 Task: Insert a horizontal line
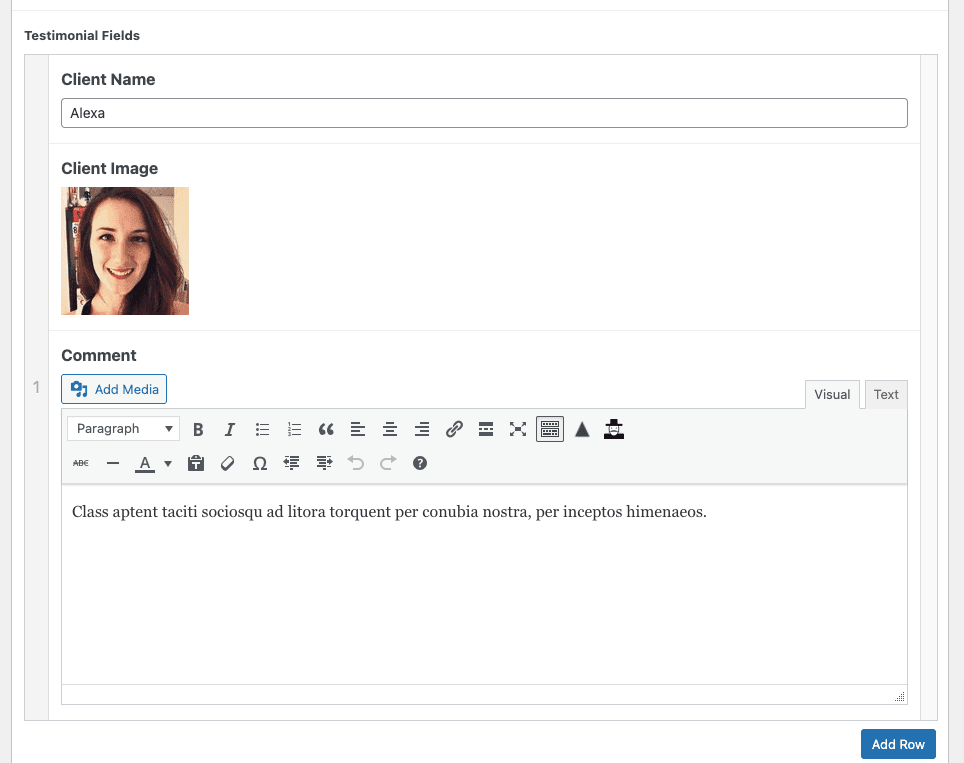coord(113,463)
